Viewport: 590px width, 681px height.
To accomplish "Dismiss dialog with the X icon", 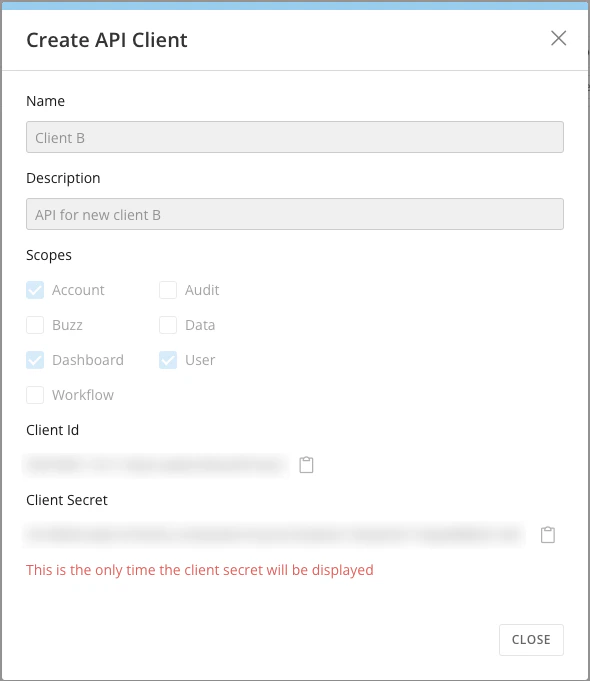I will (558, 38).
